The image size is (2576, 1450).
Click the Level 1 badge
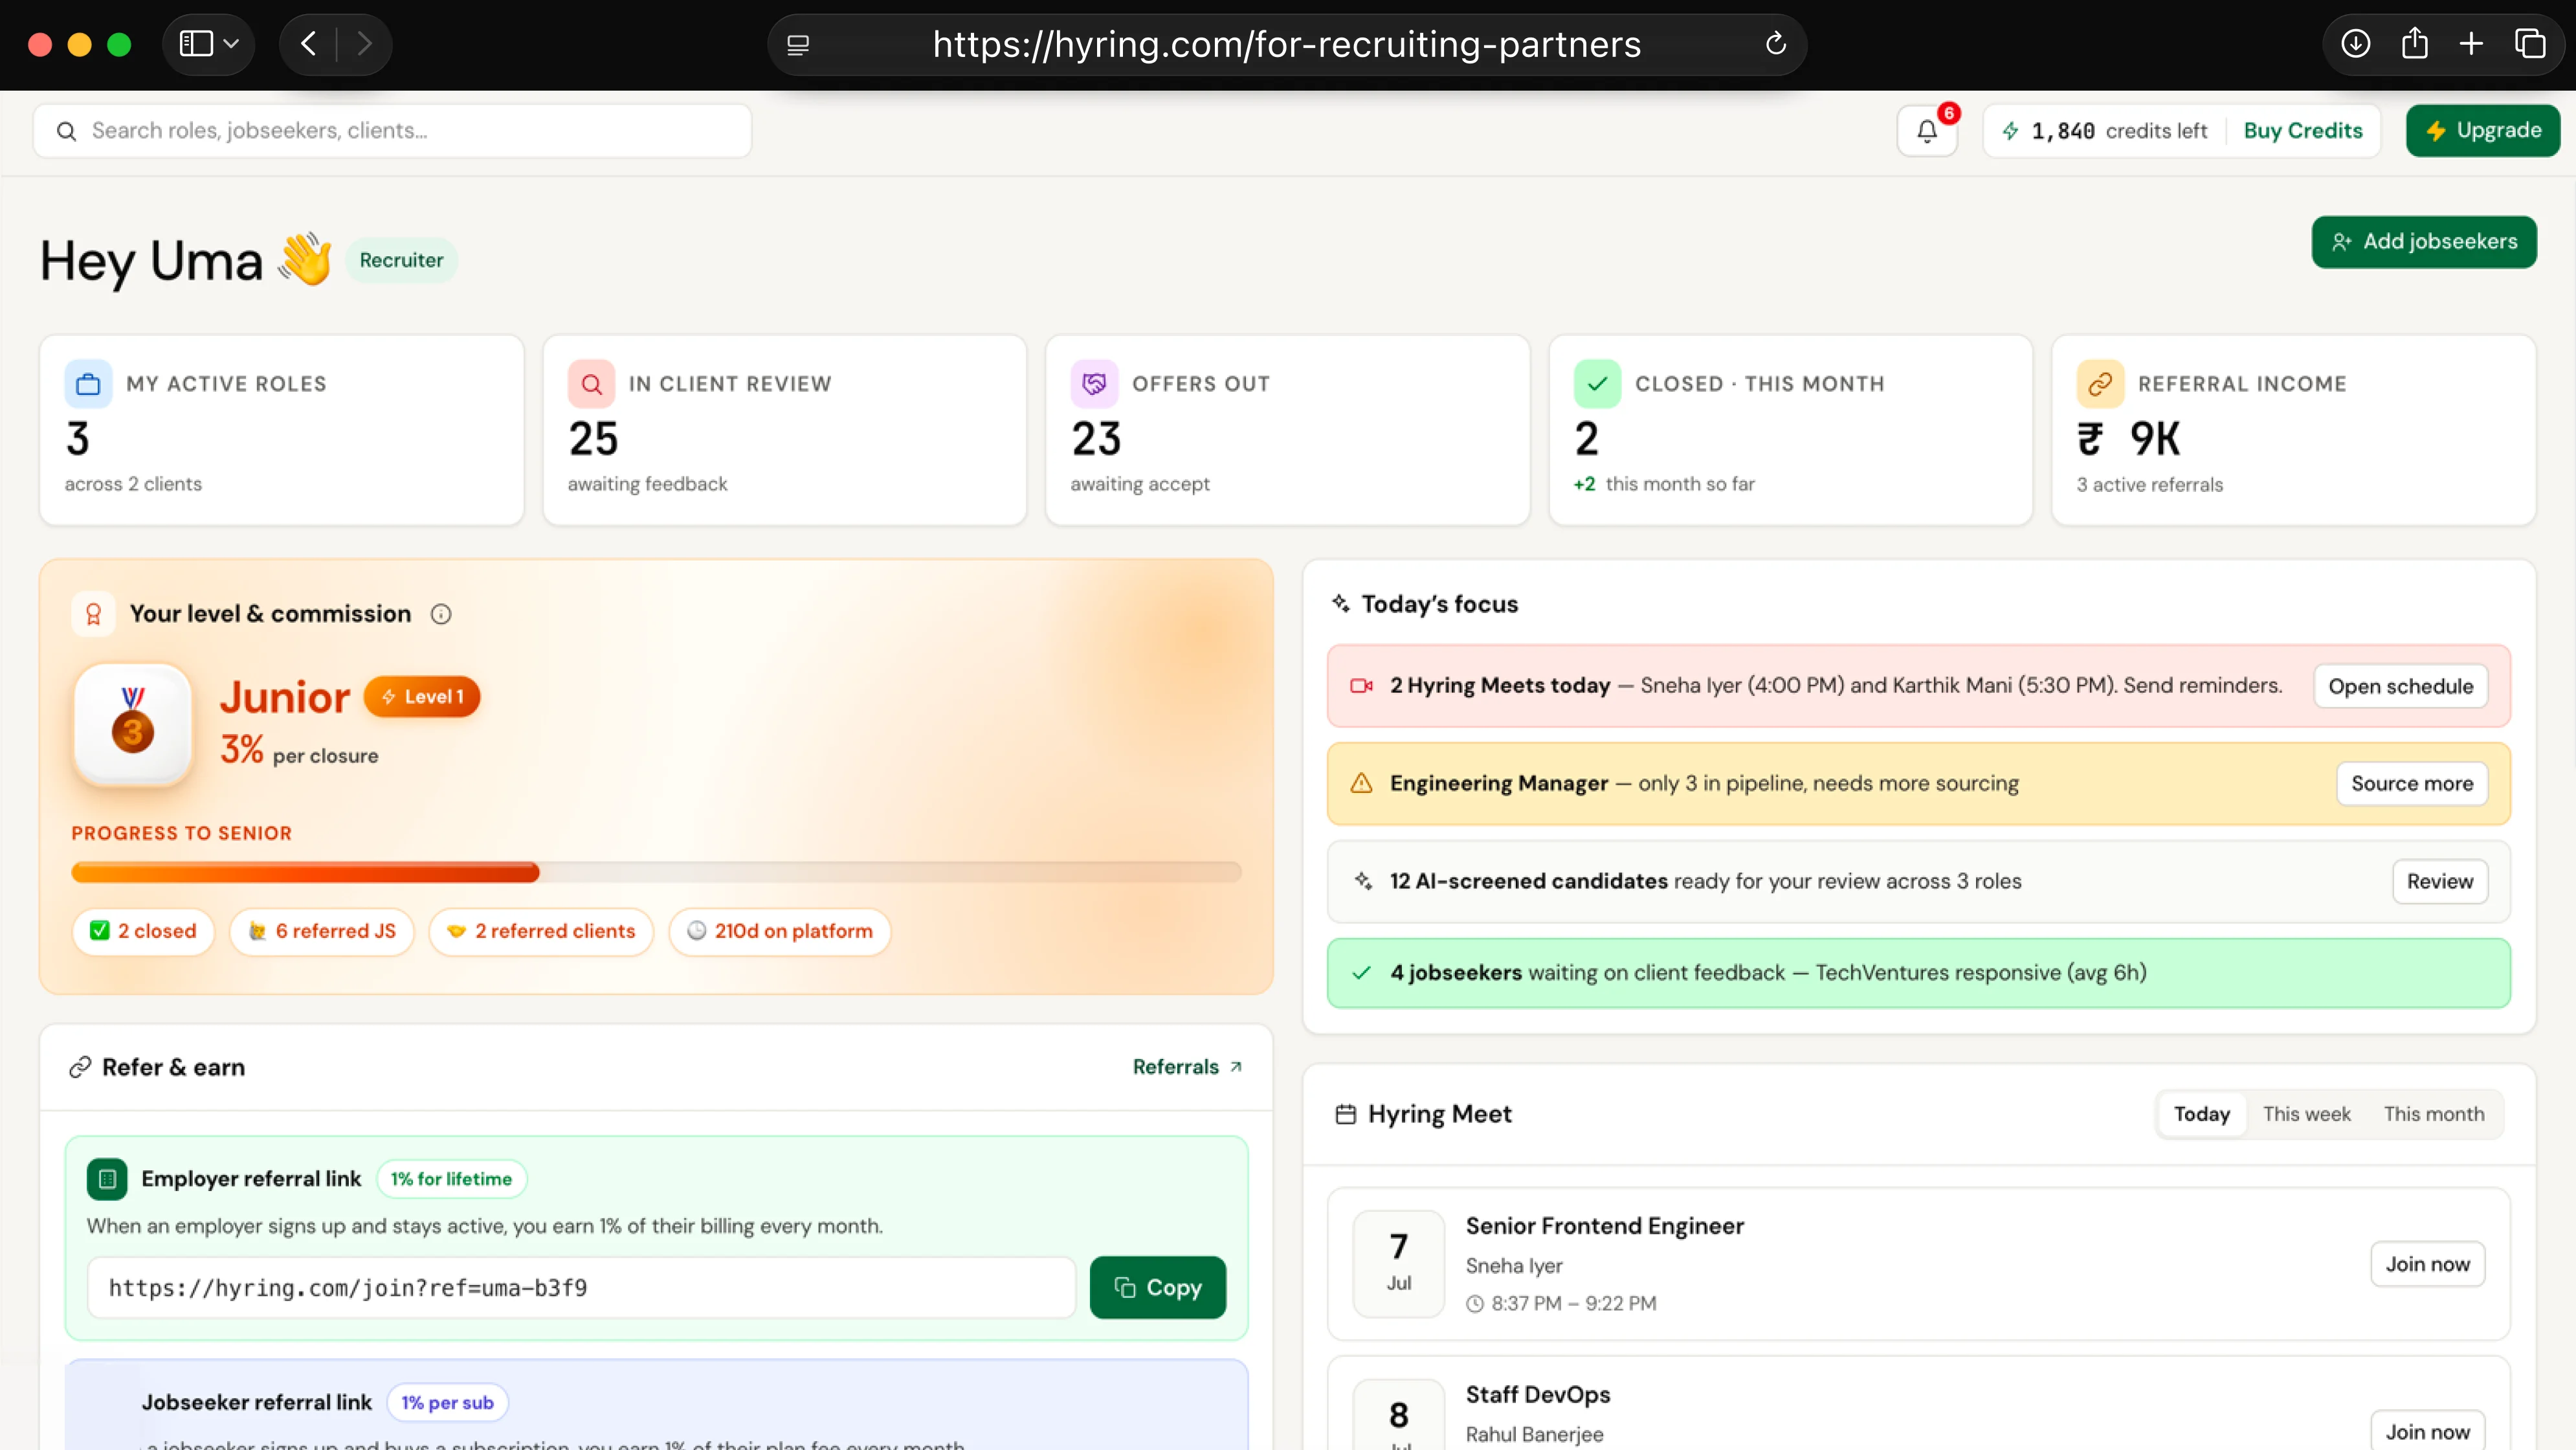click(422, 697)
